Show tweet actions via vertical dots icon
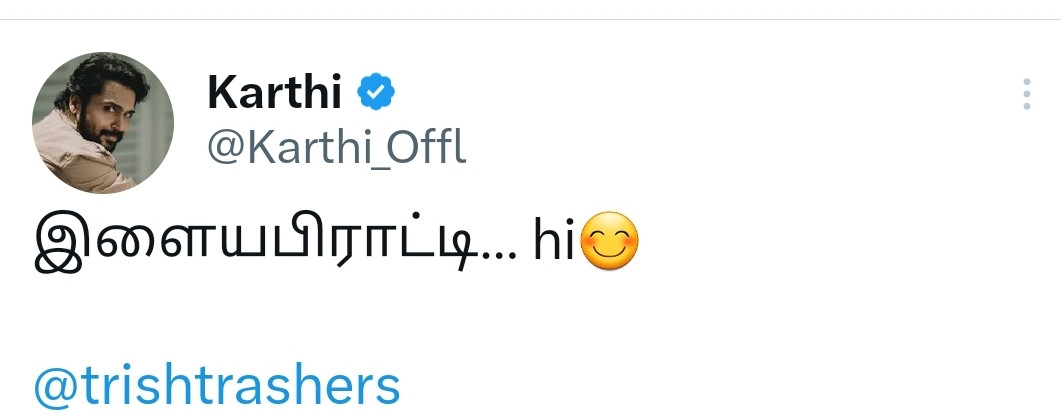 point(1026,93)
